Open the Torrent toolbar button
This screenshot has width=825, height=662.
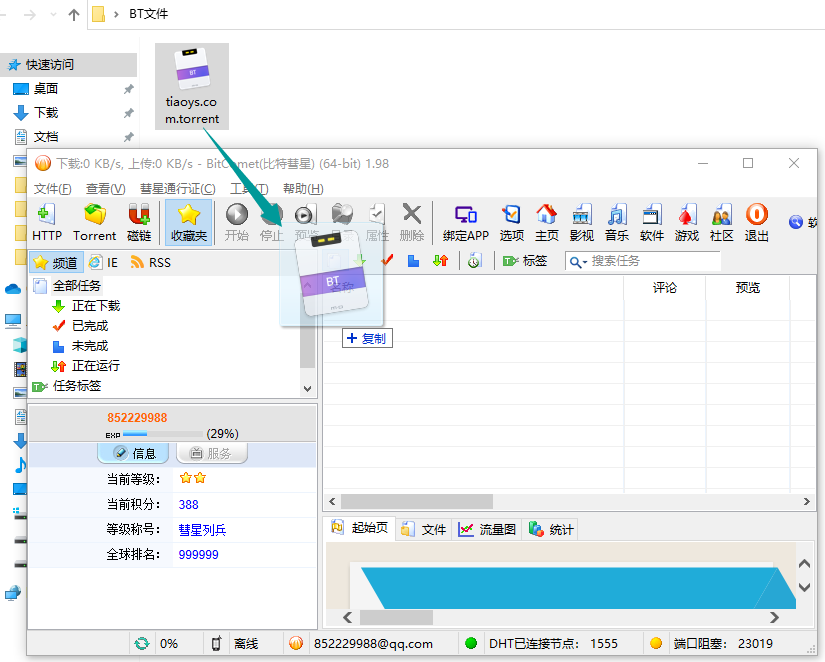(95, 223)
